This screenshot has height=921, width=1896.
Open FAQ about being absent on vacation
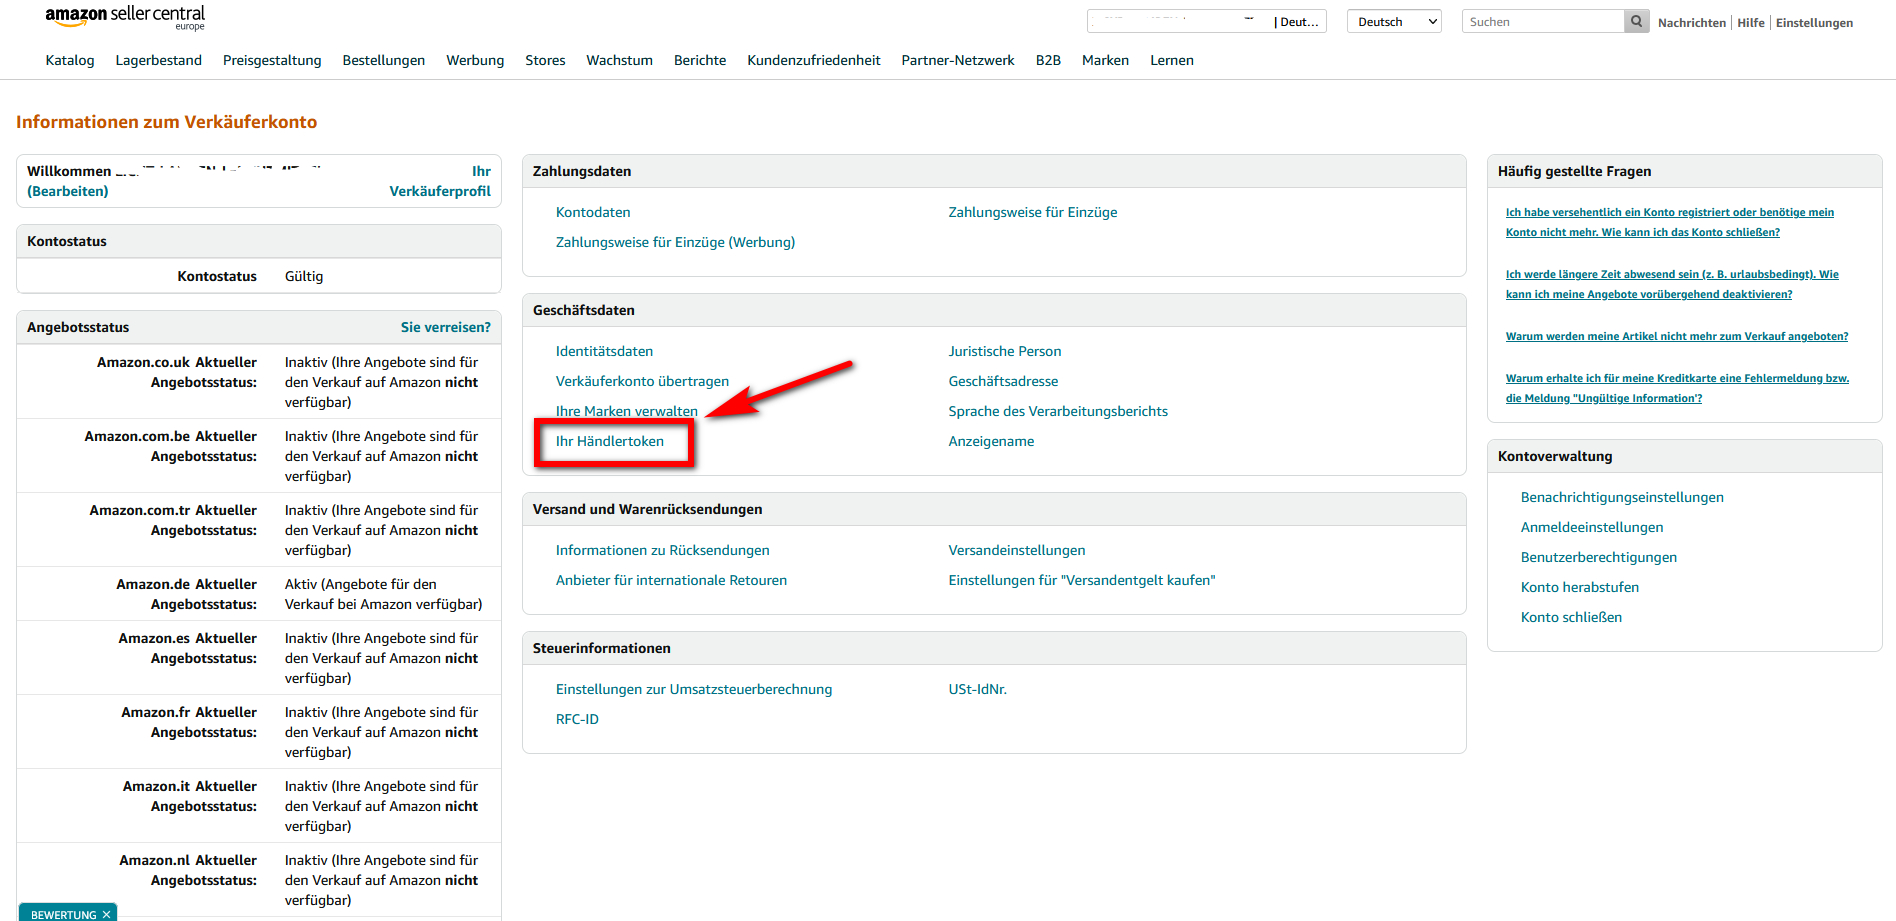1672,284
